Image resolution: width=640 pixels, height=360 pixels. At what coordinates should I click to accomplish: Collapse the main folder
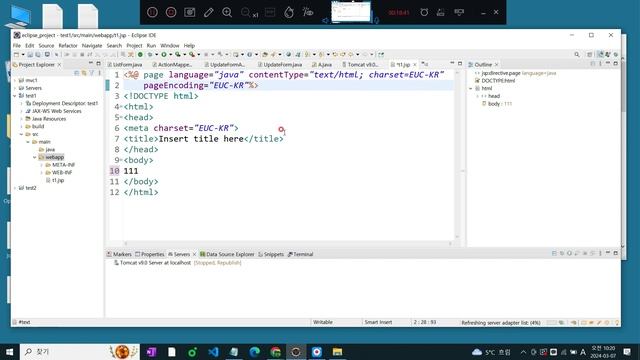pyautogui.click(x=28, y=142)
